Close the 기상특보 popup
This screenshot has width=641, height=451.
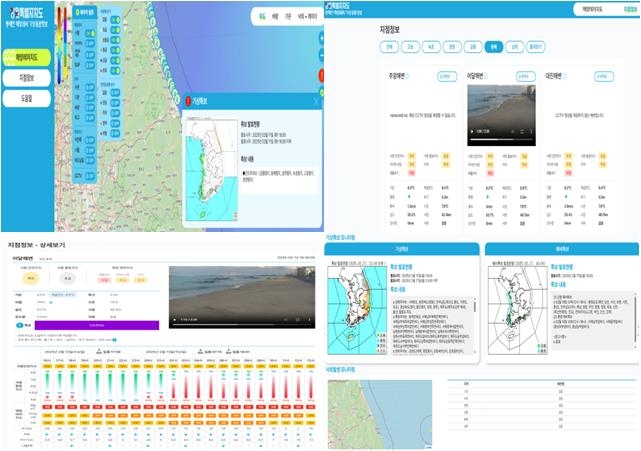316,101
